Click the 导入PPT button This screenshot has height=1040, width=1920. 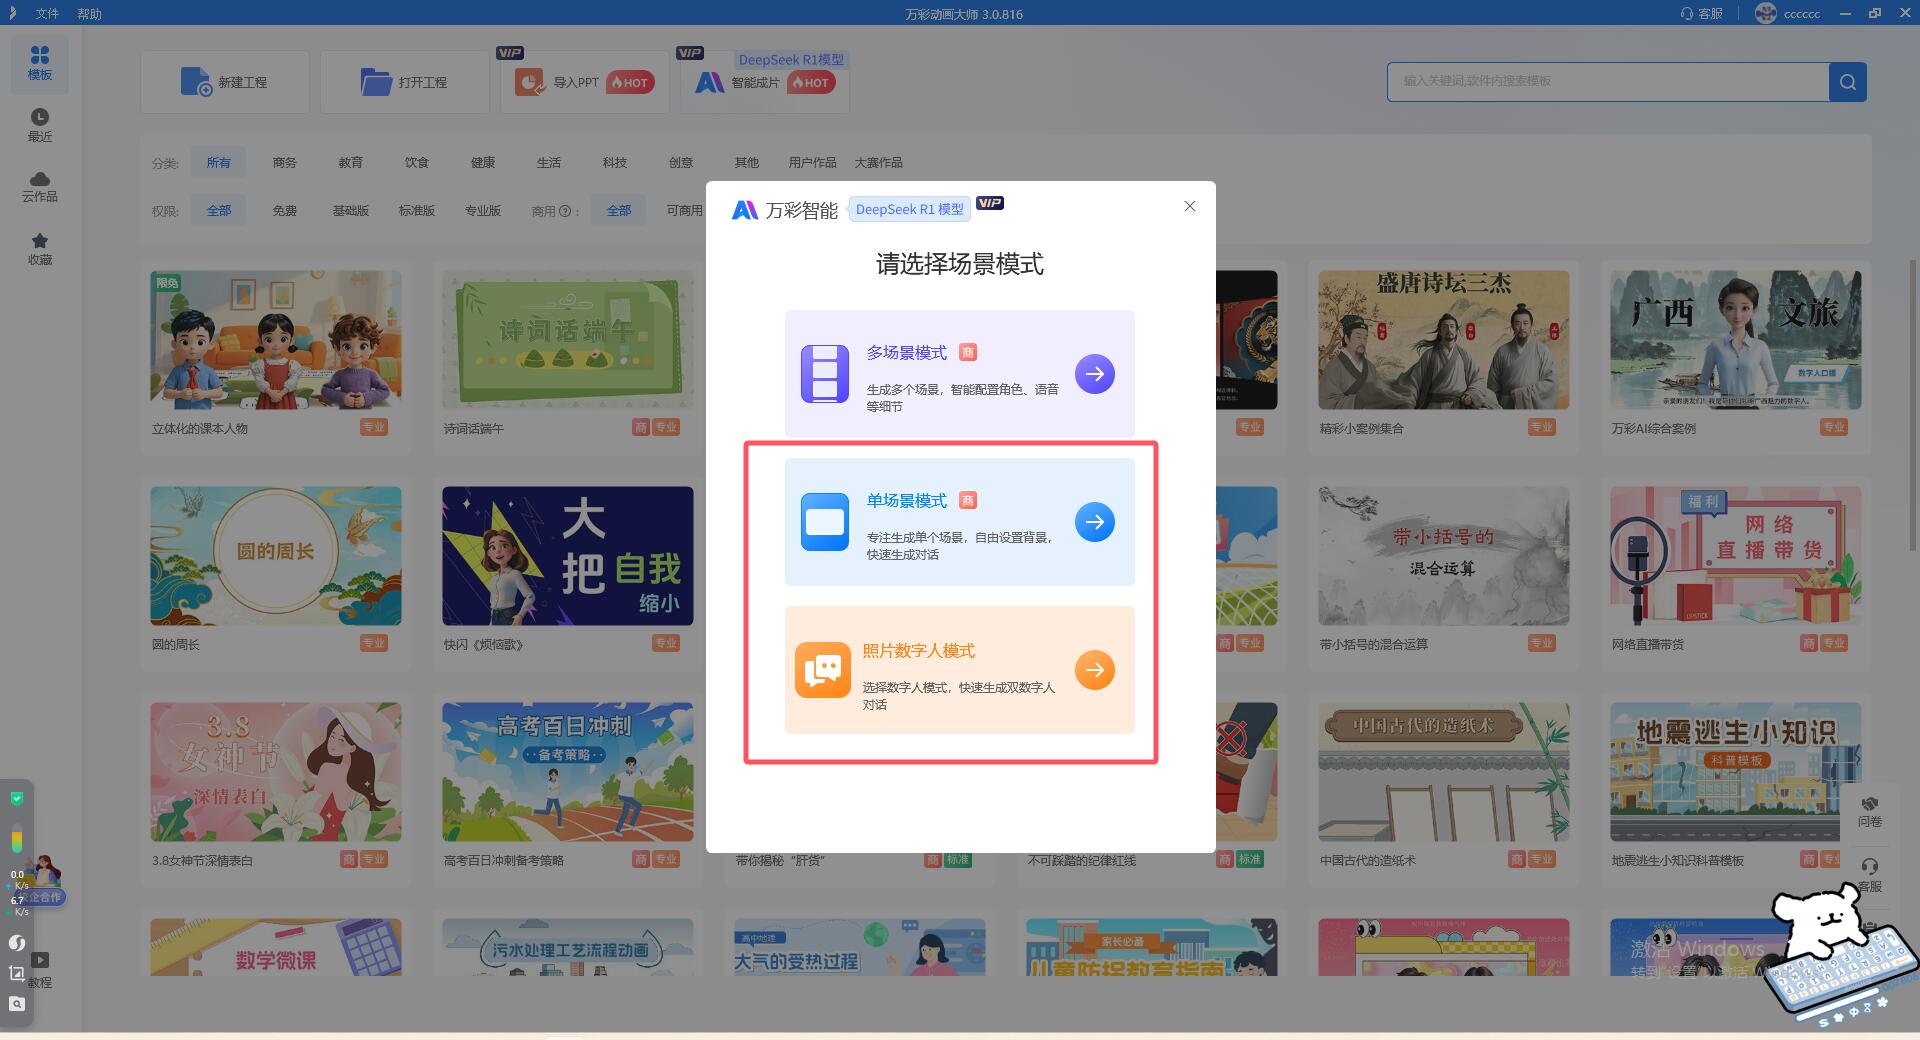click(585, 82)
